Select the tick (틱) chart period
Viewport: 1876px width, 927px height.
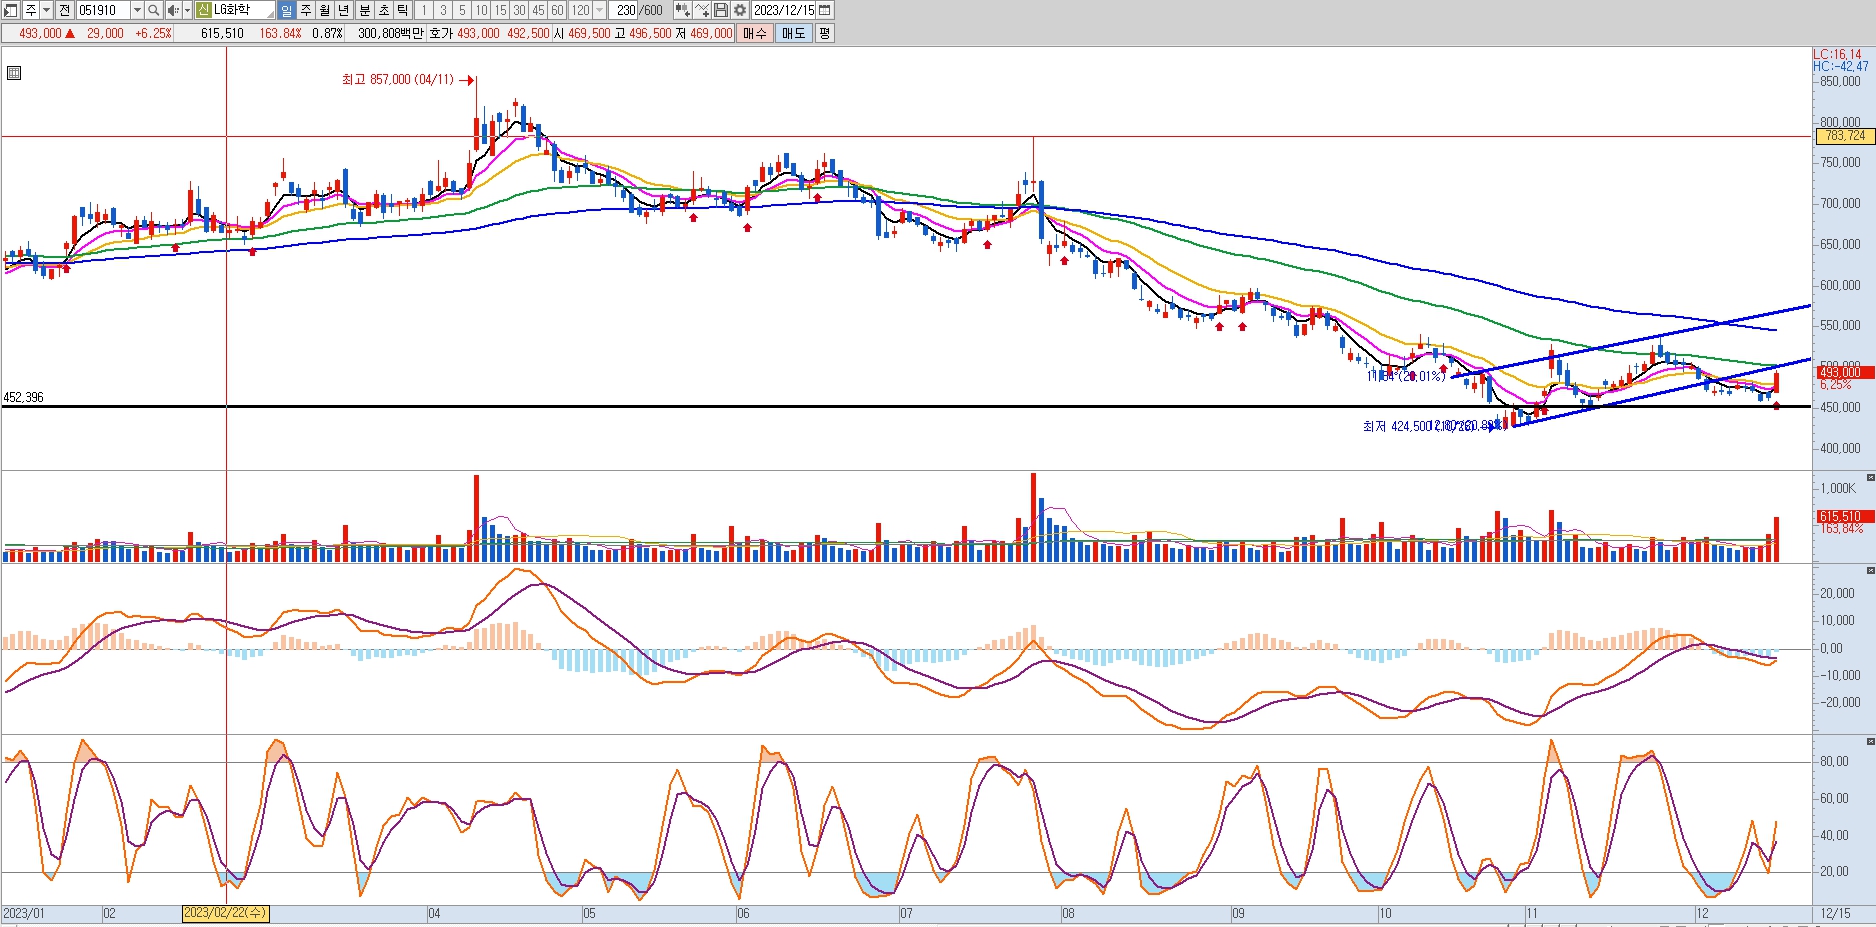[x=403, y=10]
